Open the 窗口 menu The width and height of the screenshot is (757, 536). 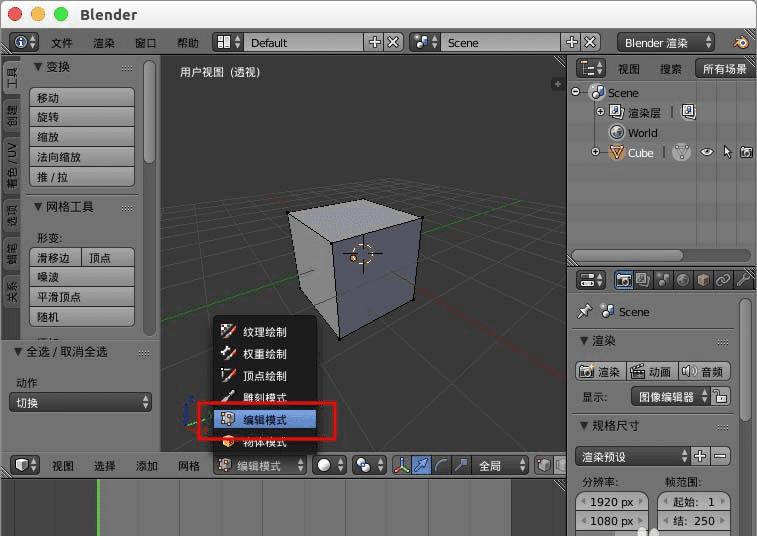pos(145,43)
